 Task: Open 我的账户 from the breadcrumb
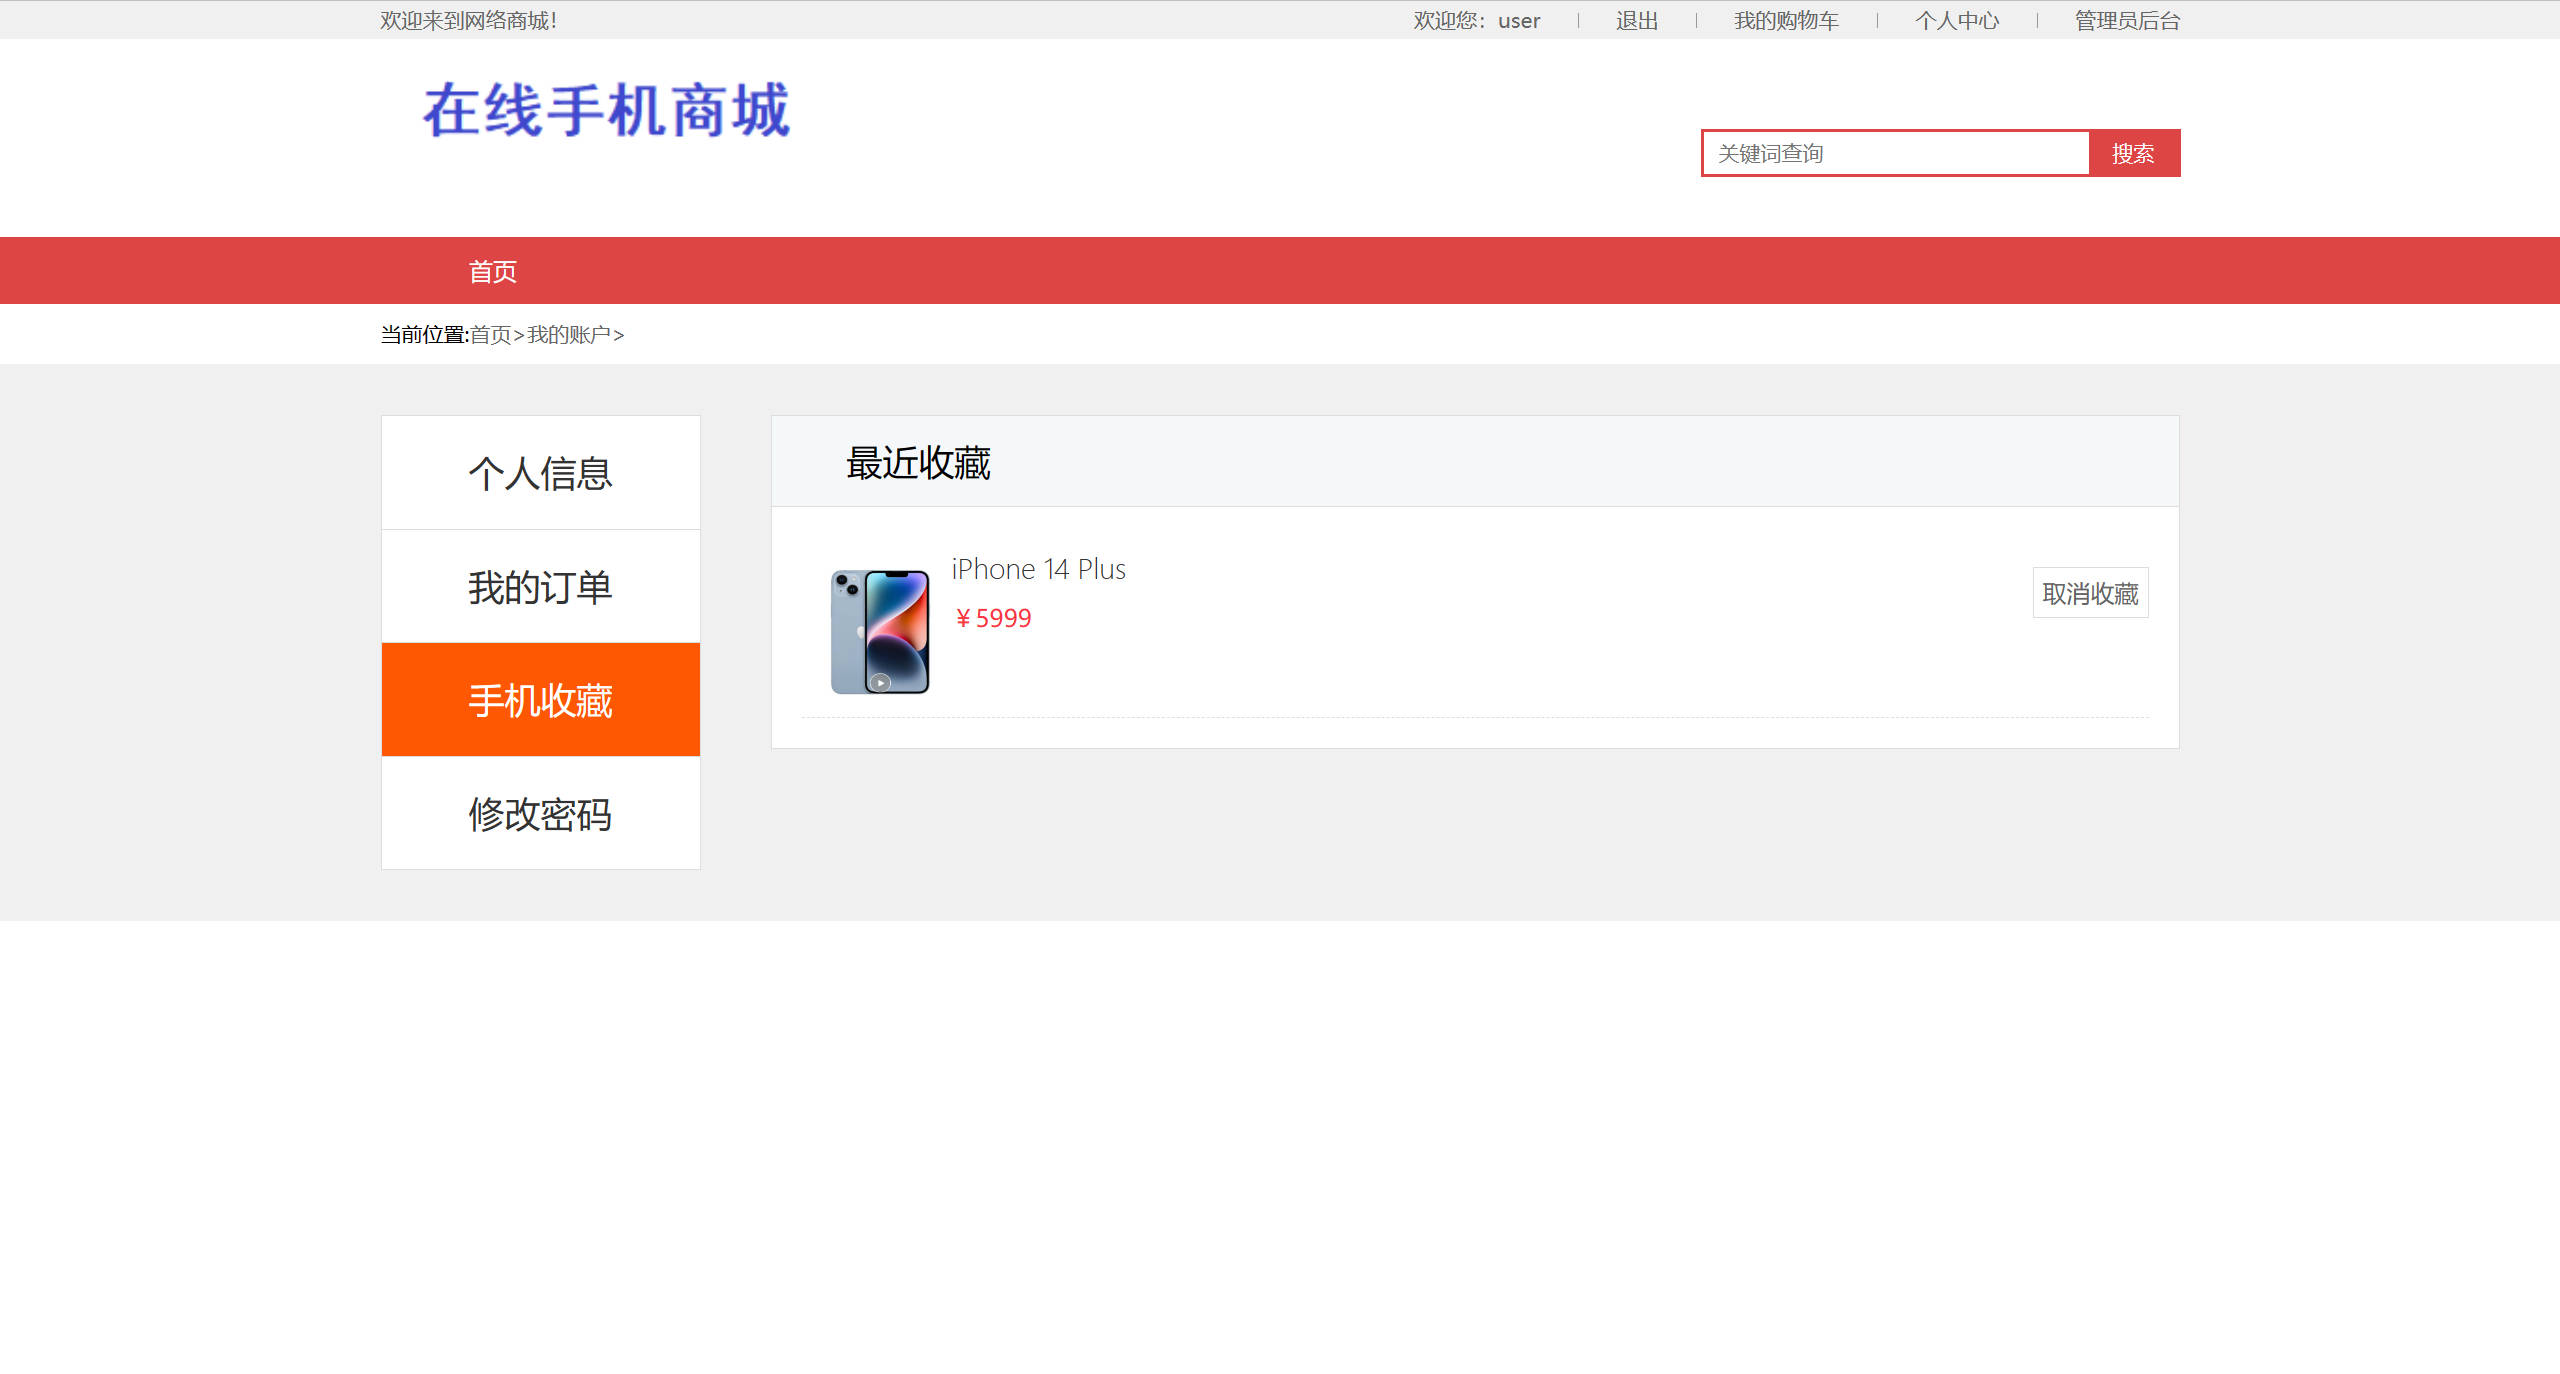click(x=567, y=334)
